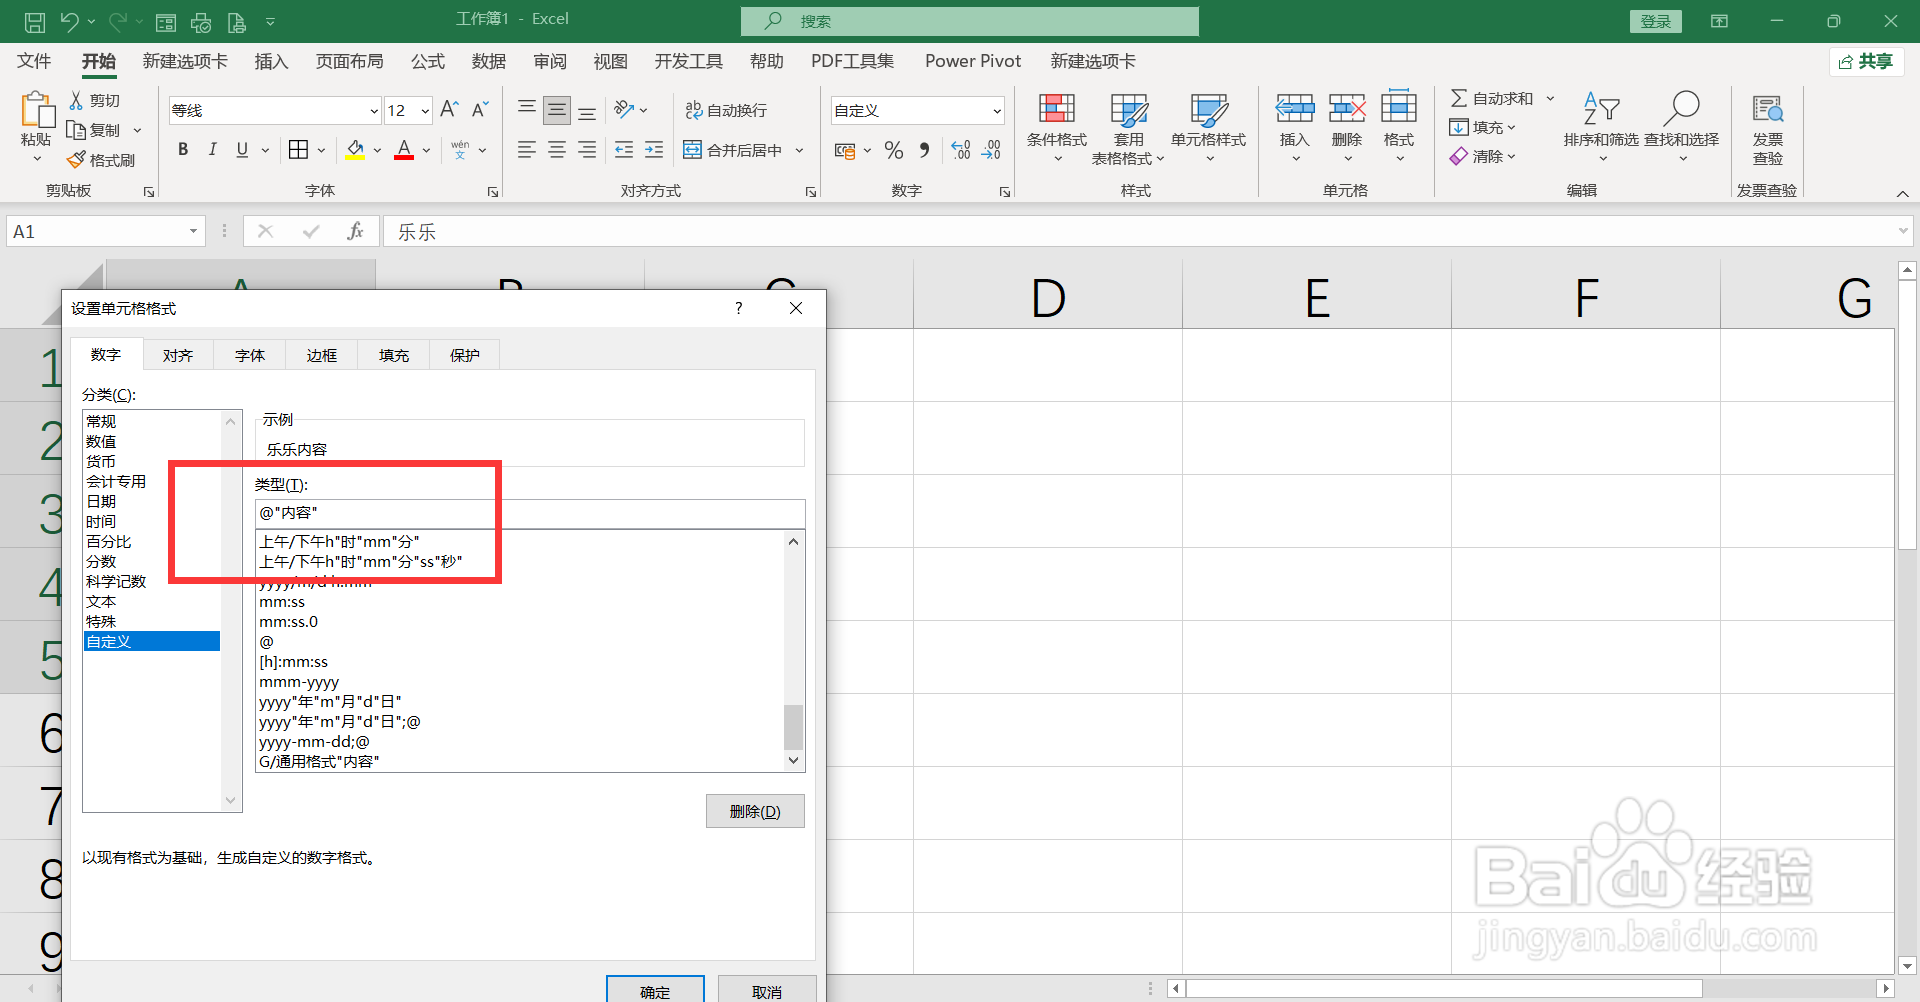The width and height of the screenshot is (1920, 1002).
Task: Expand the formula bar
Action: 1903,232
